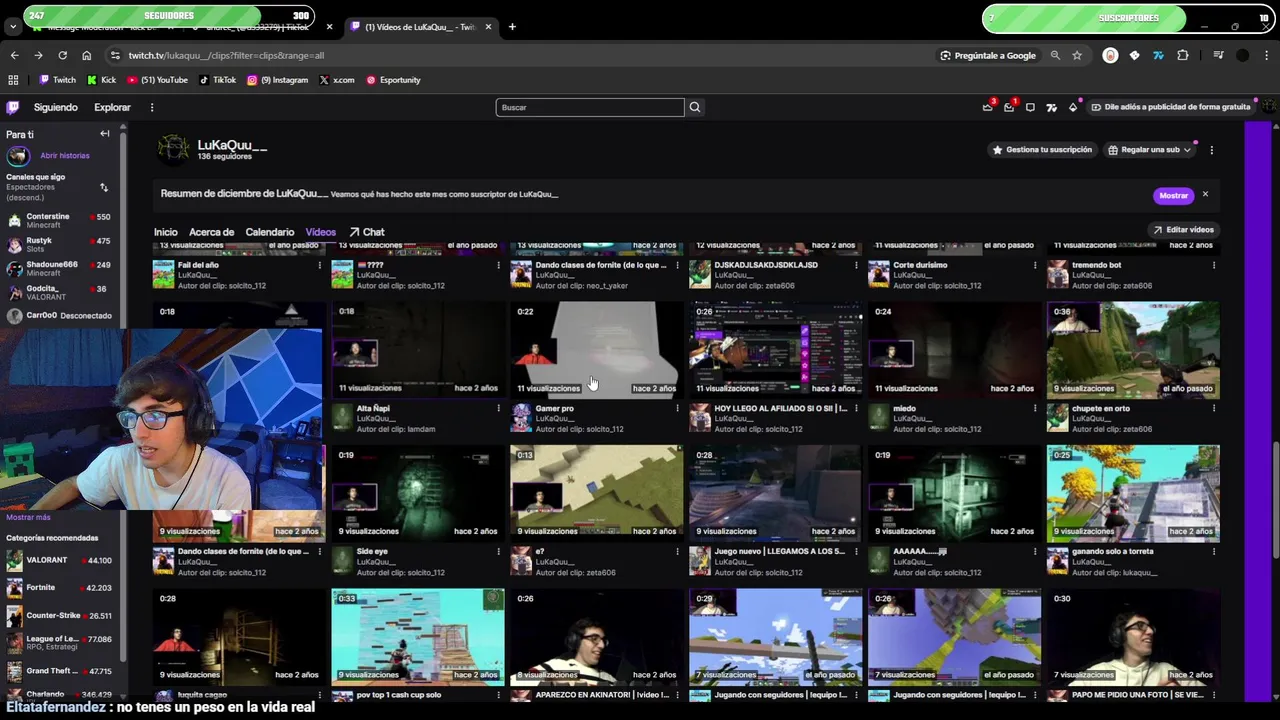Image resolution: width=1280 pixels, height=720 pixels.
Task: Open the Chrome apps grid icon
Action: [13, 80]
